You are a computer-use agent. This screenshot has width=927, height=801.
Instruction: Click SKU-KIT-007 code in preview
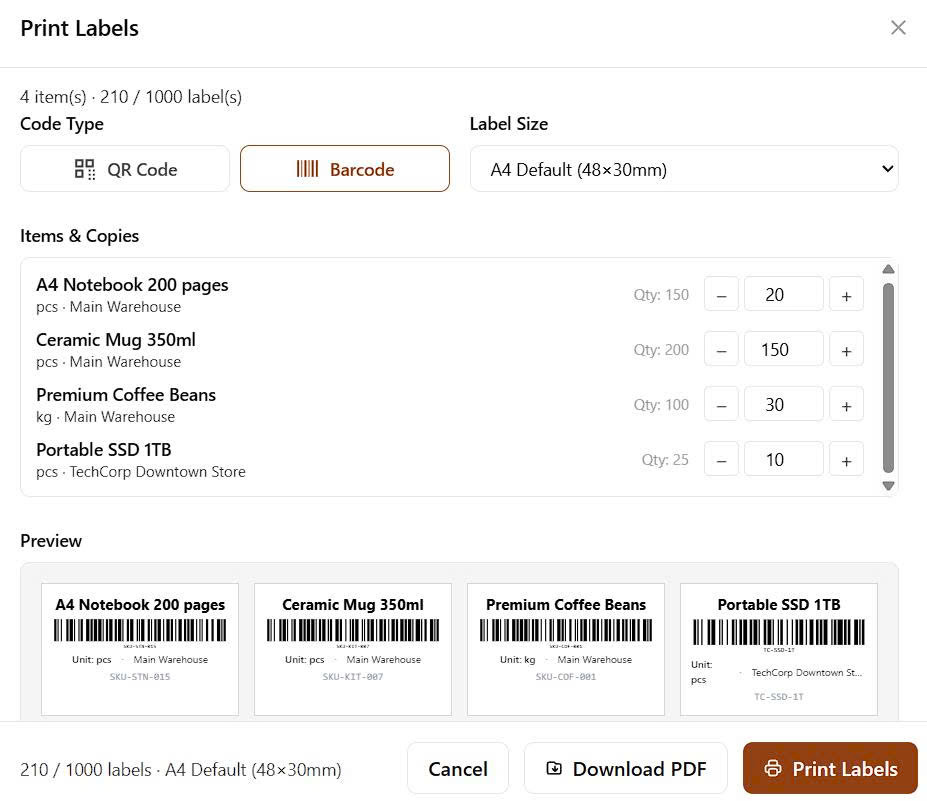(x=353, y=677)
